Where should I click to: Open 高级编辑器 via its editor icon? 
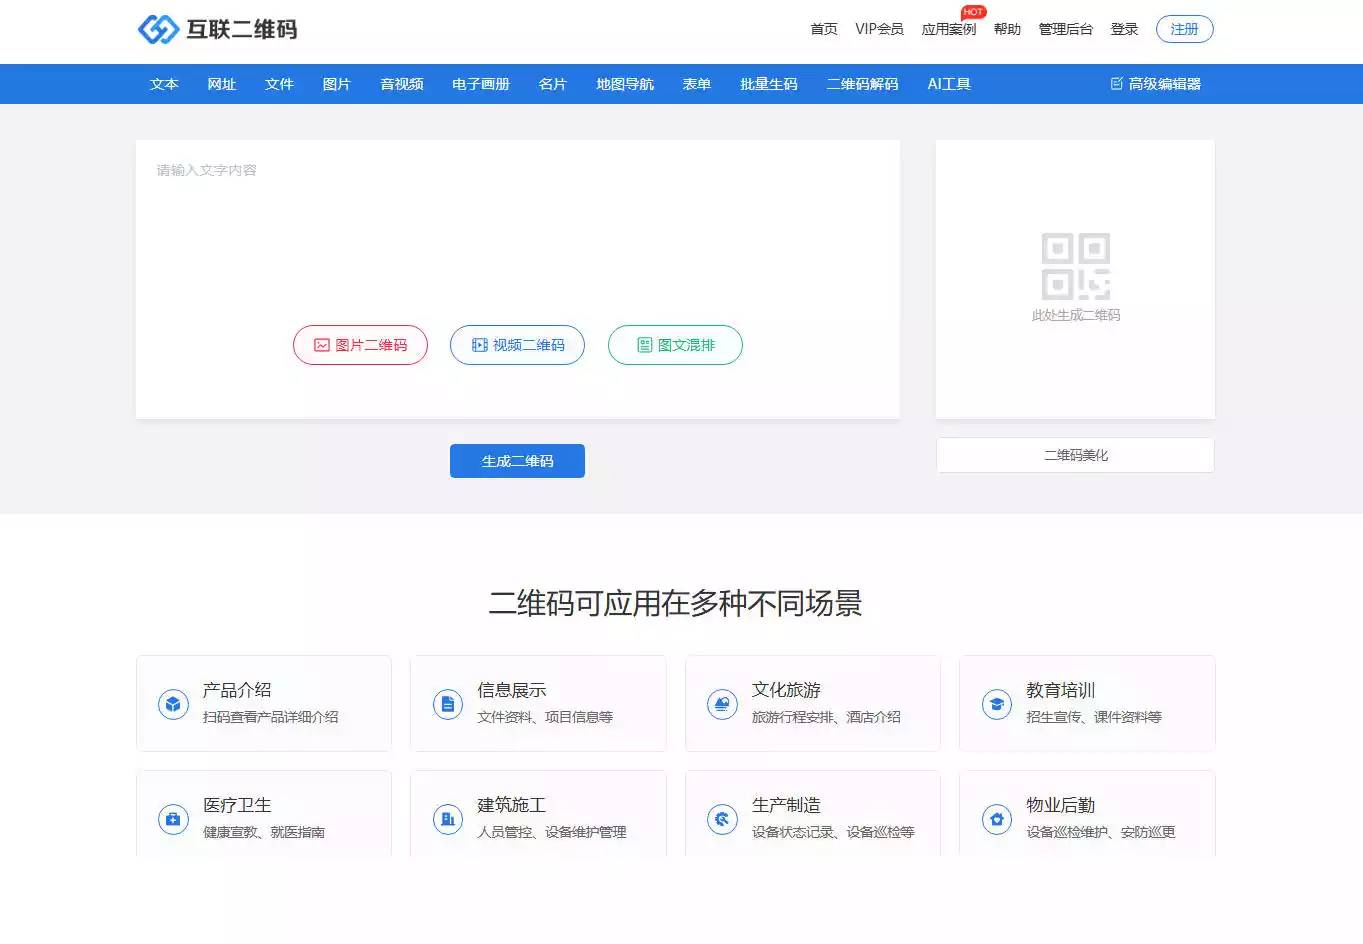1116,84
